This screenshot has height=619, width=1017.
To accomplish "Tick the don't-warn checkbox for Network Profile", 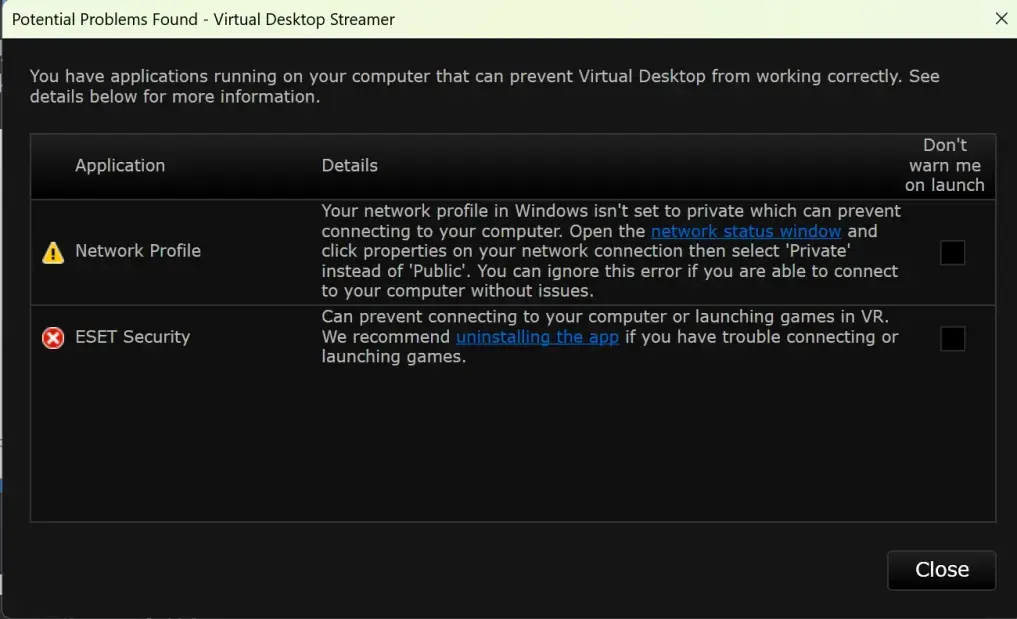I will pos(952,252).
